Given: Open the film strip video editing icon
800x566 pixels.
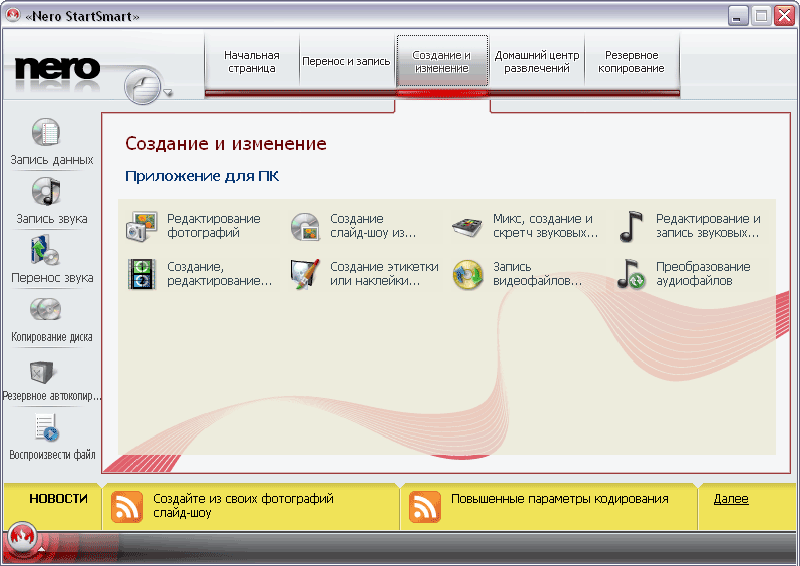Looking at the screenshot, I should (x=142, y=274).
